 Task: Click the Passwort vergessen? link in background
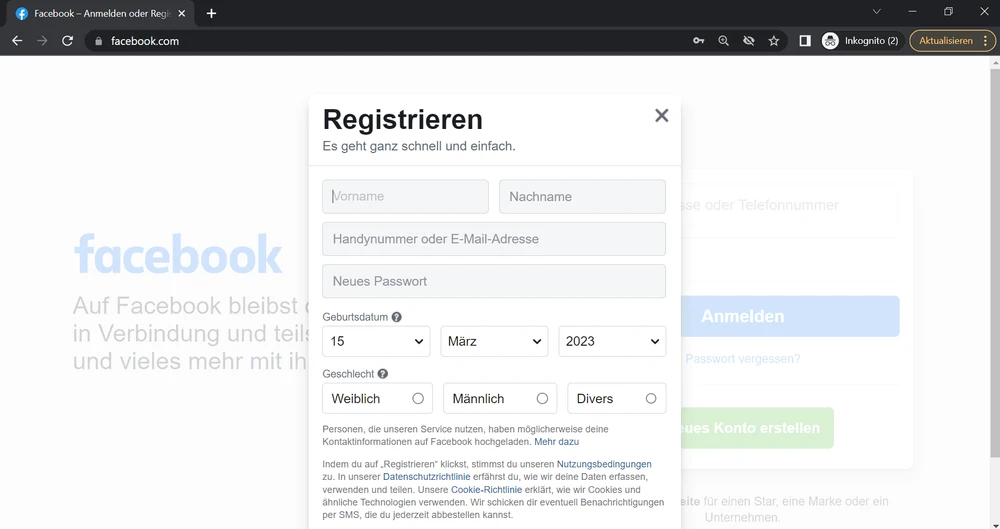[742, 359]
